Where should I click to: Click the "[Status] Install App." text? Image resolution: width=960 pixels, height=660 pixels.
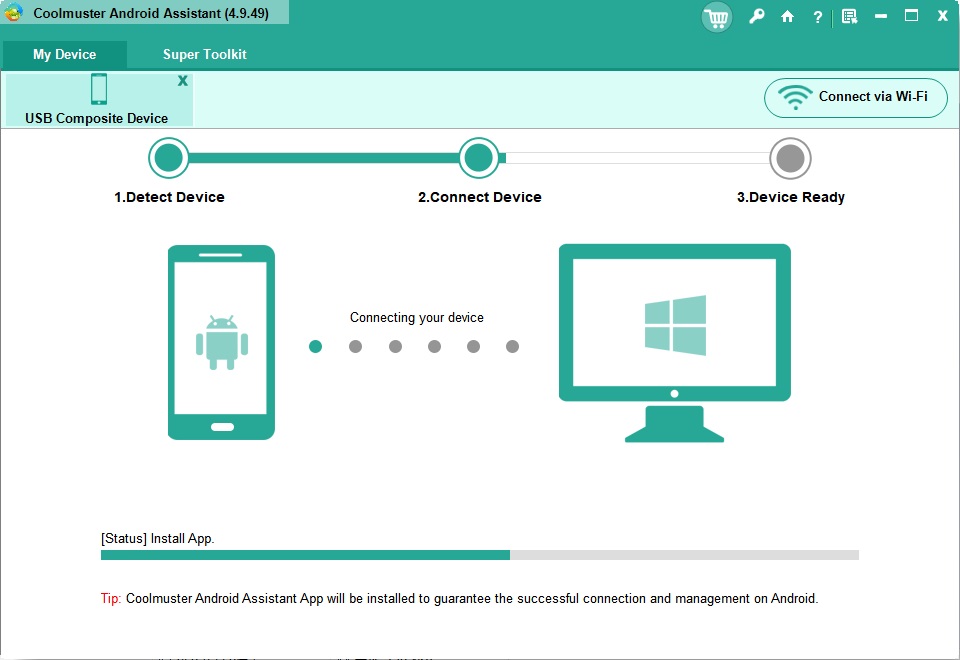tap(157, 539)
